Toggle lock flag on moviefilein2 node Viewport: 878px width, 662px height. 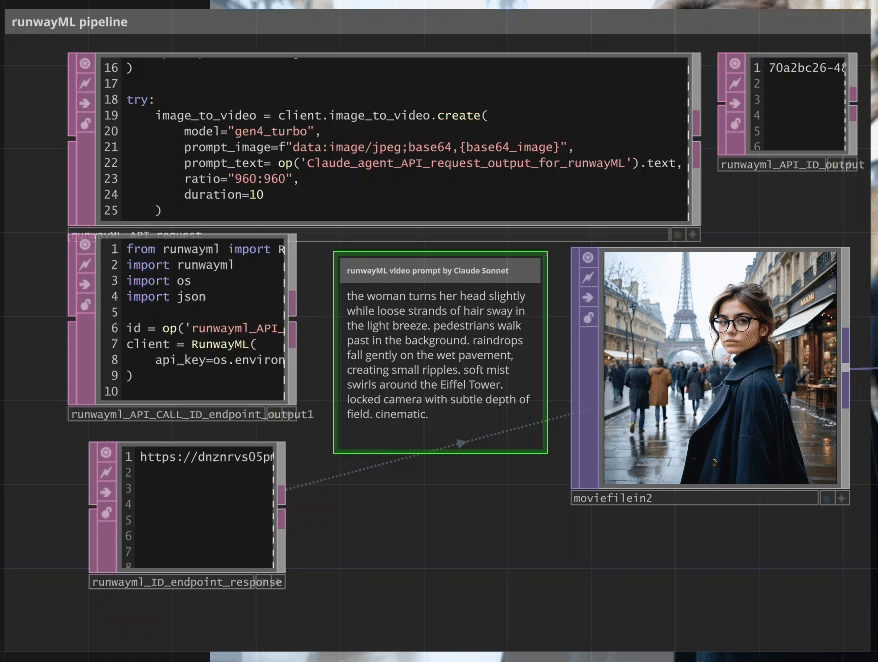587,318
